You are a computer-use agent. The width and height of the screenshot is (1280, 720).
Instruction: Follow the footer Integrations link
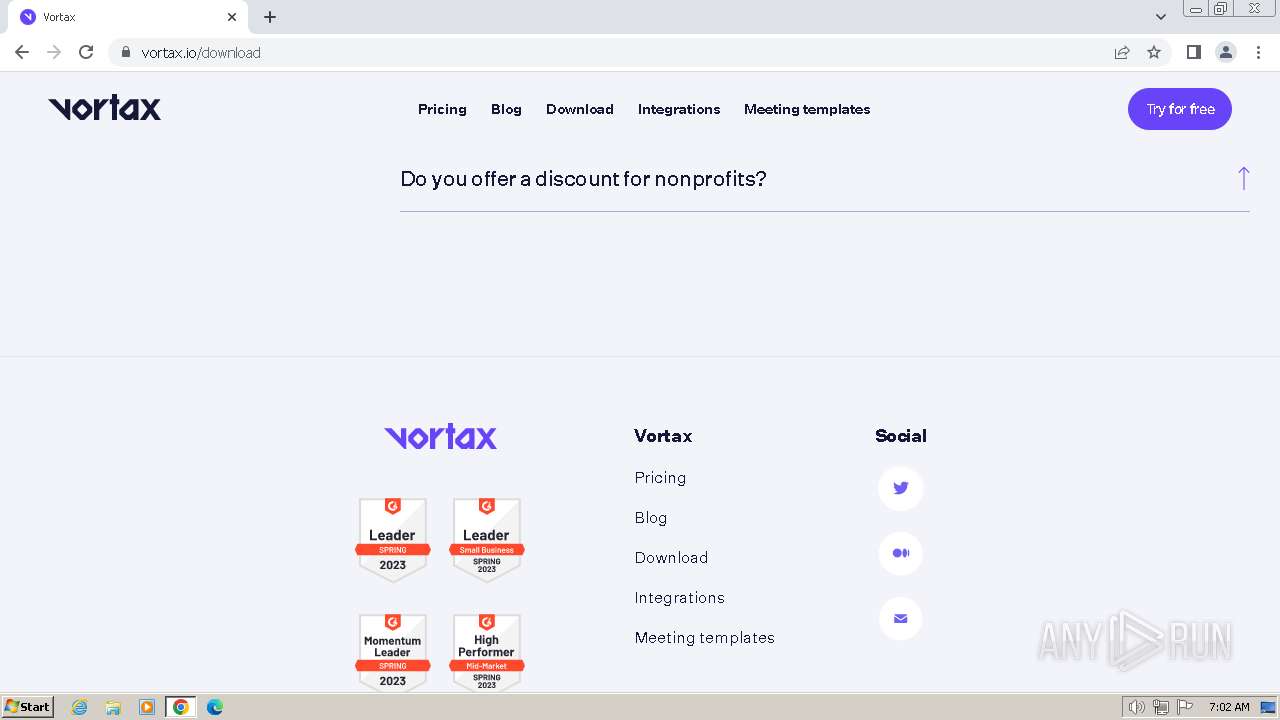(680, 598)
